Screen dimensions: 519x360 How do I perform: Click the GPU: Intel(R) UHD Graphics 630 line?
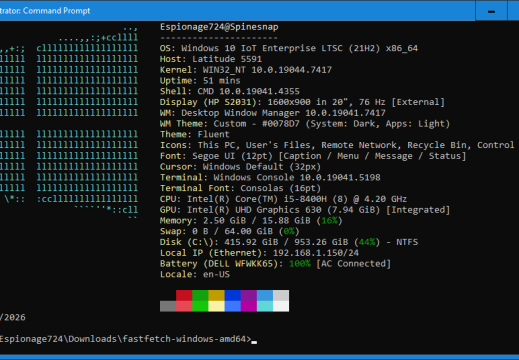tap(305, 210)
